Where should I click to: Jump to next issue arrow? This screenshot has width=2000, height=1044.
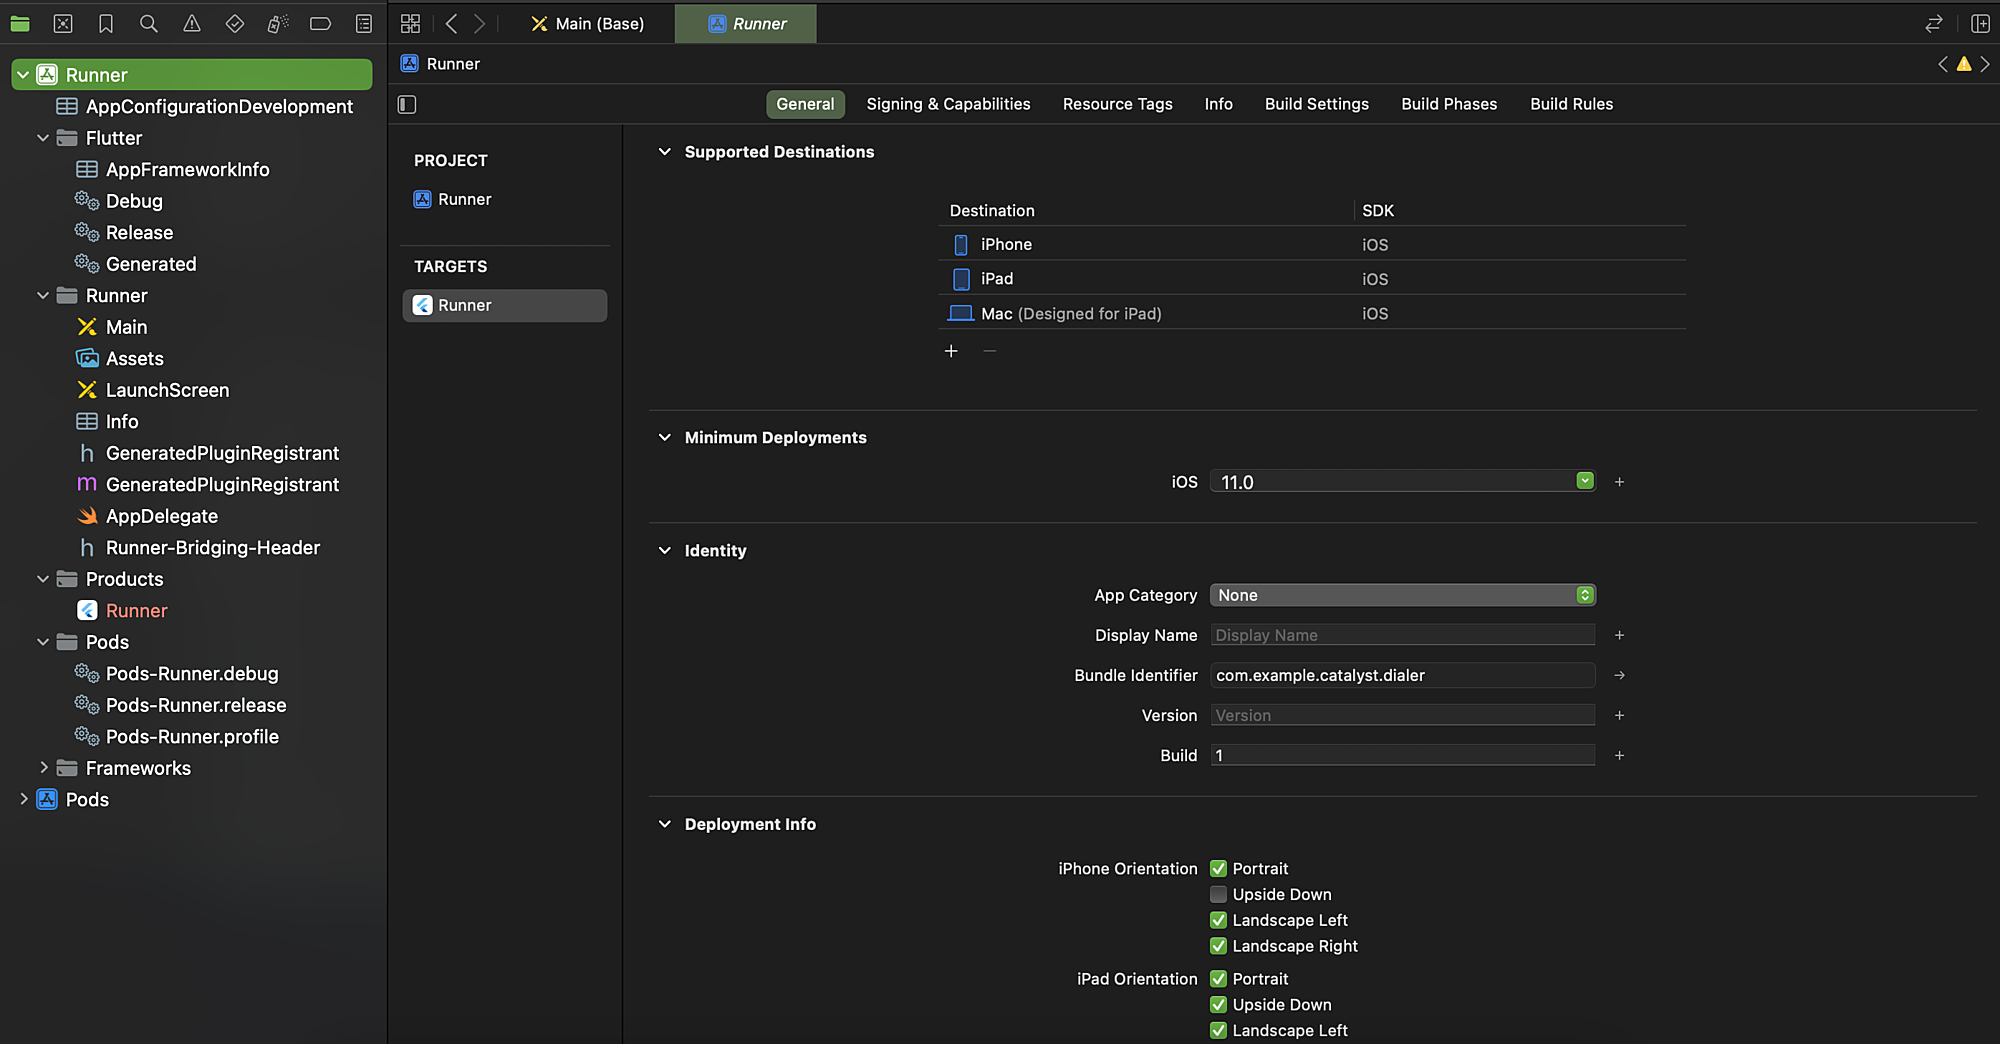[1985, 64]
